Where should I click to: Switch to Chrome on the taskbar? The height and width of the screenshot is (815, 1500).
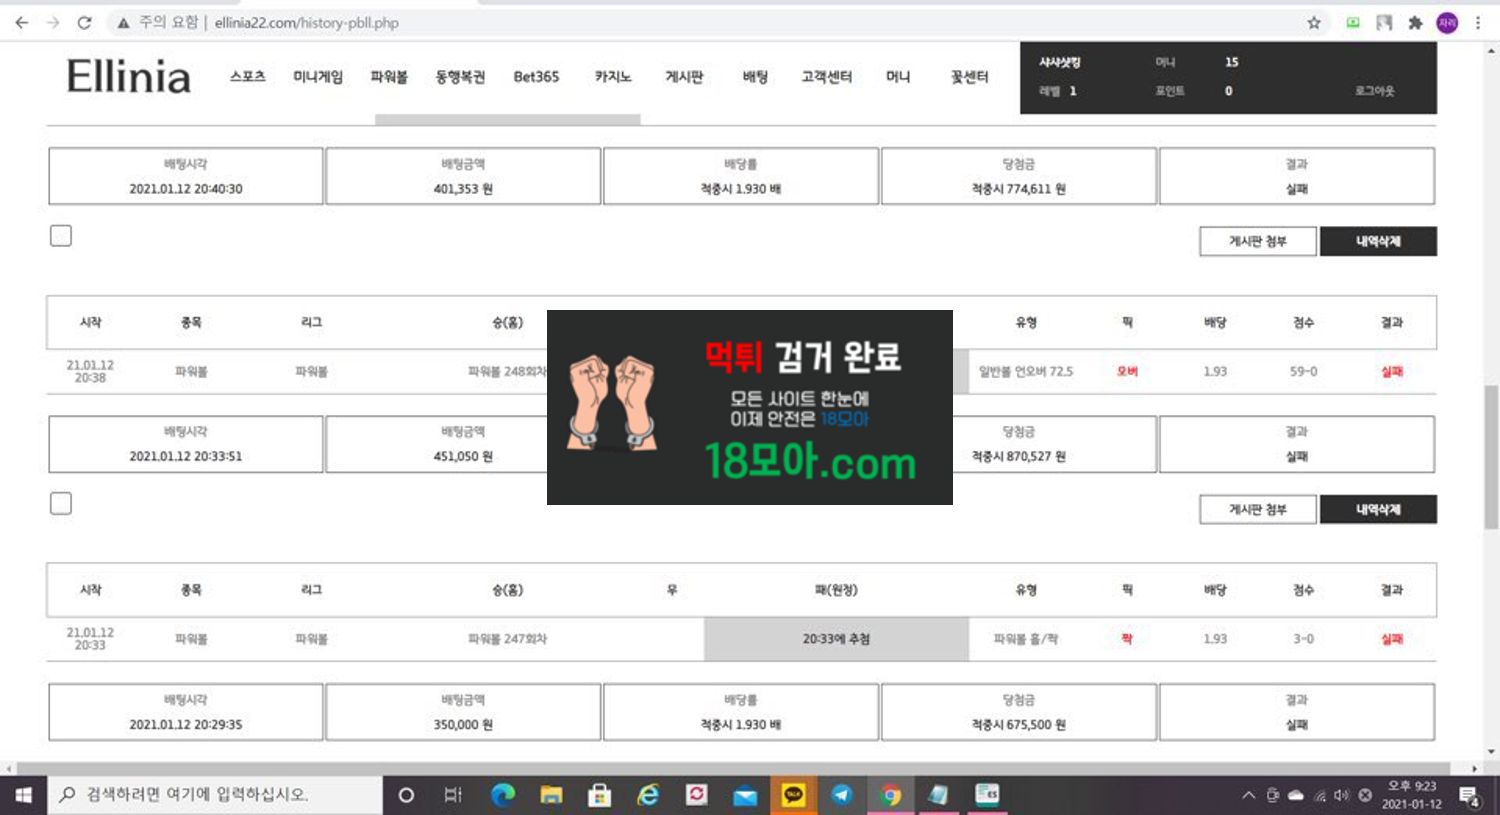pyautogui.click(x=890, y=795)
